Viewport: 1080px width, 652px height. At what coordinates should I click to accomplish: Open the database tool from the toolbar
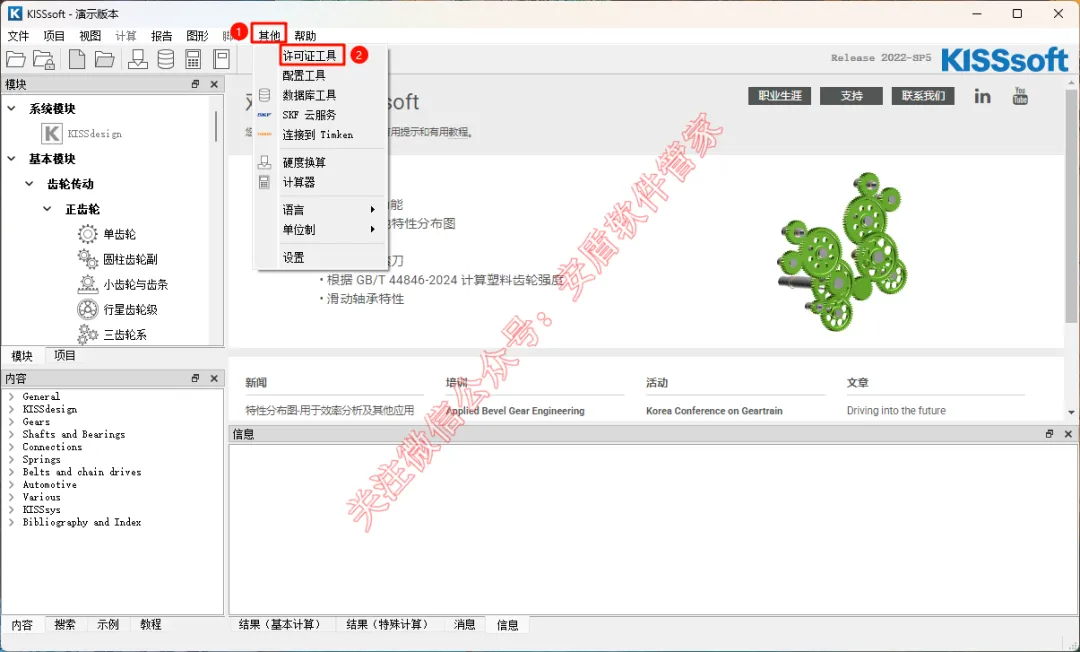coord(165,59)
